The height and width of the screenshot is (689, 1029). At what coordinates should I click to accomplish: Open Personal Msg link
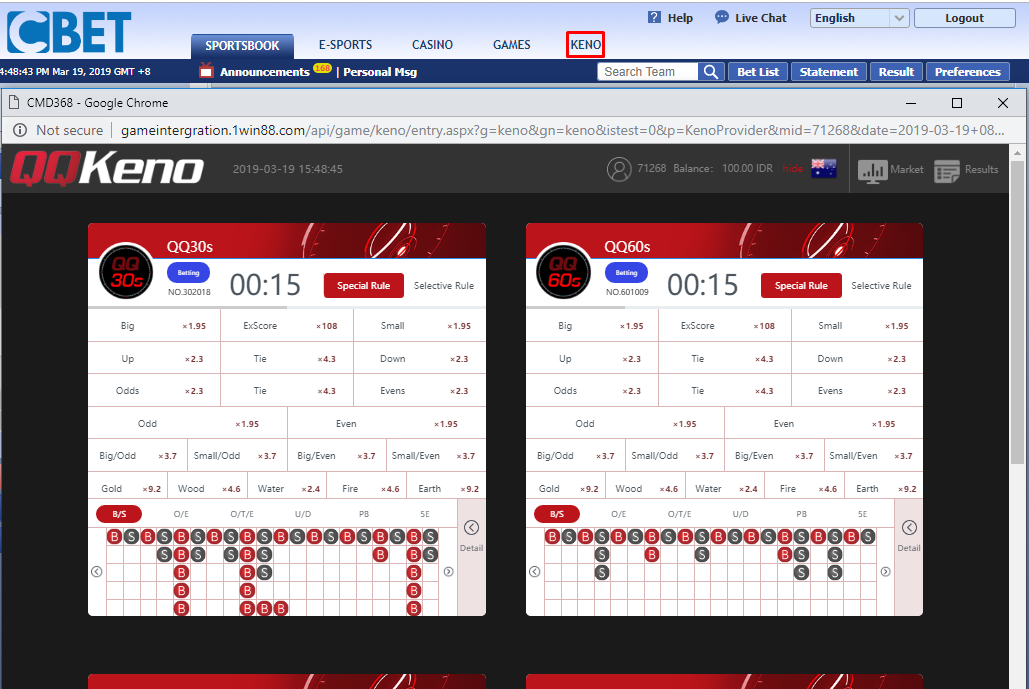point(380,72)
